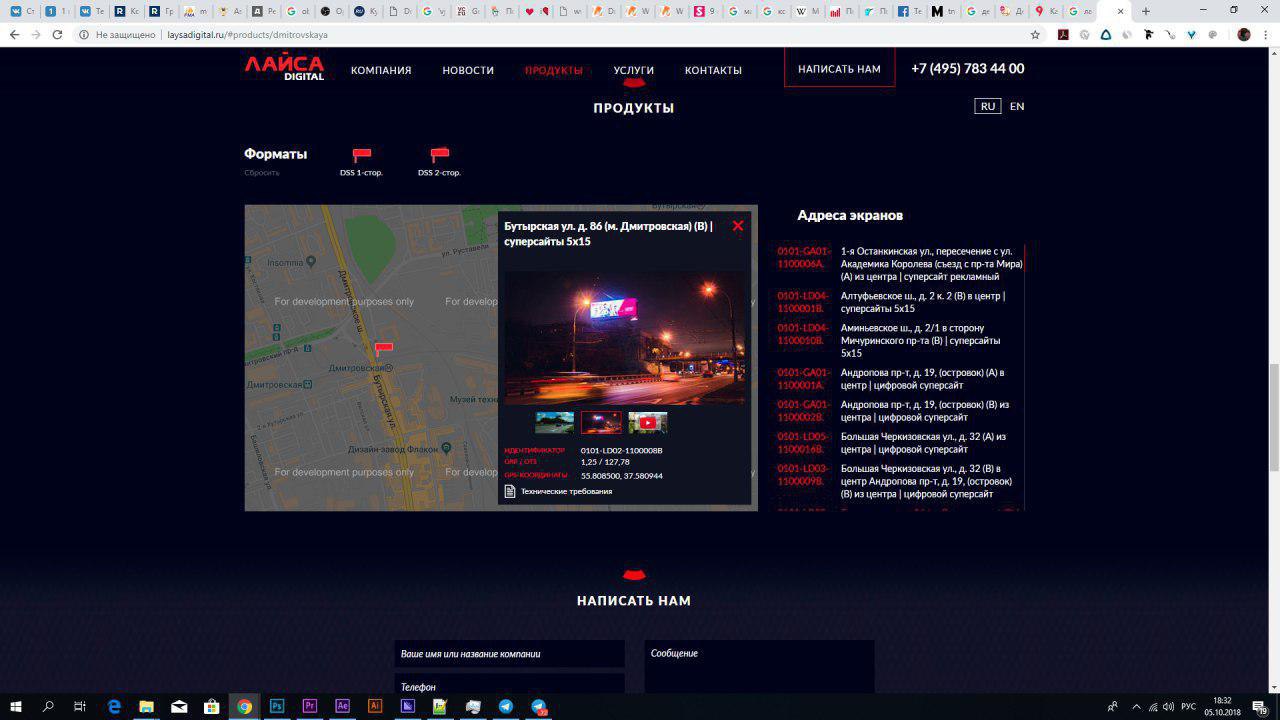This screenshot has width=1280, height=720.
Task: Open Task View on the taskbar
Action: tap(80, 706)
